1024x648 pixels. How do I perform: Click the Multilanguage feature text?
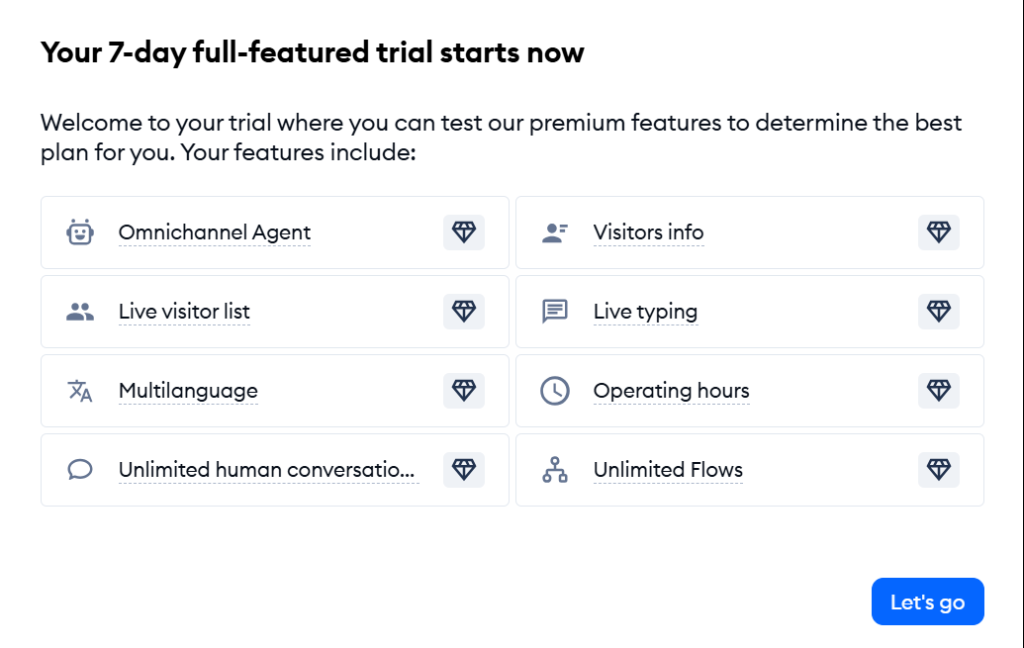(x=188, y=391)
